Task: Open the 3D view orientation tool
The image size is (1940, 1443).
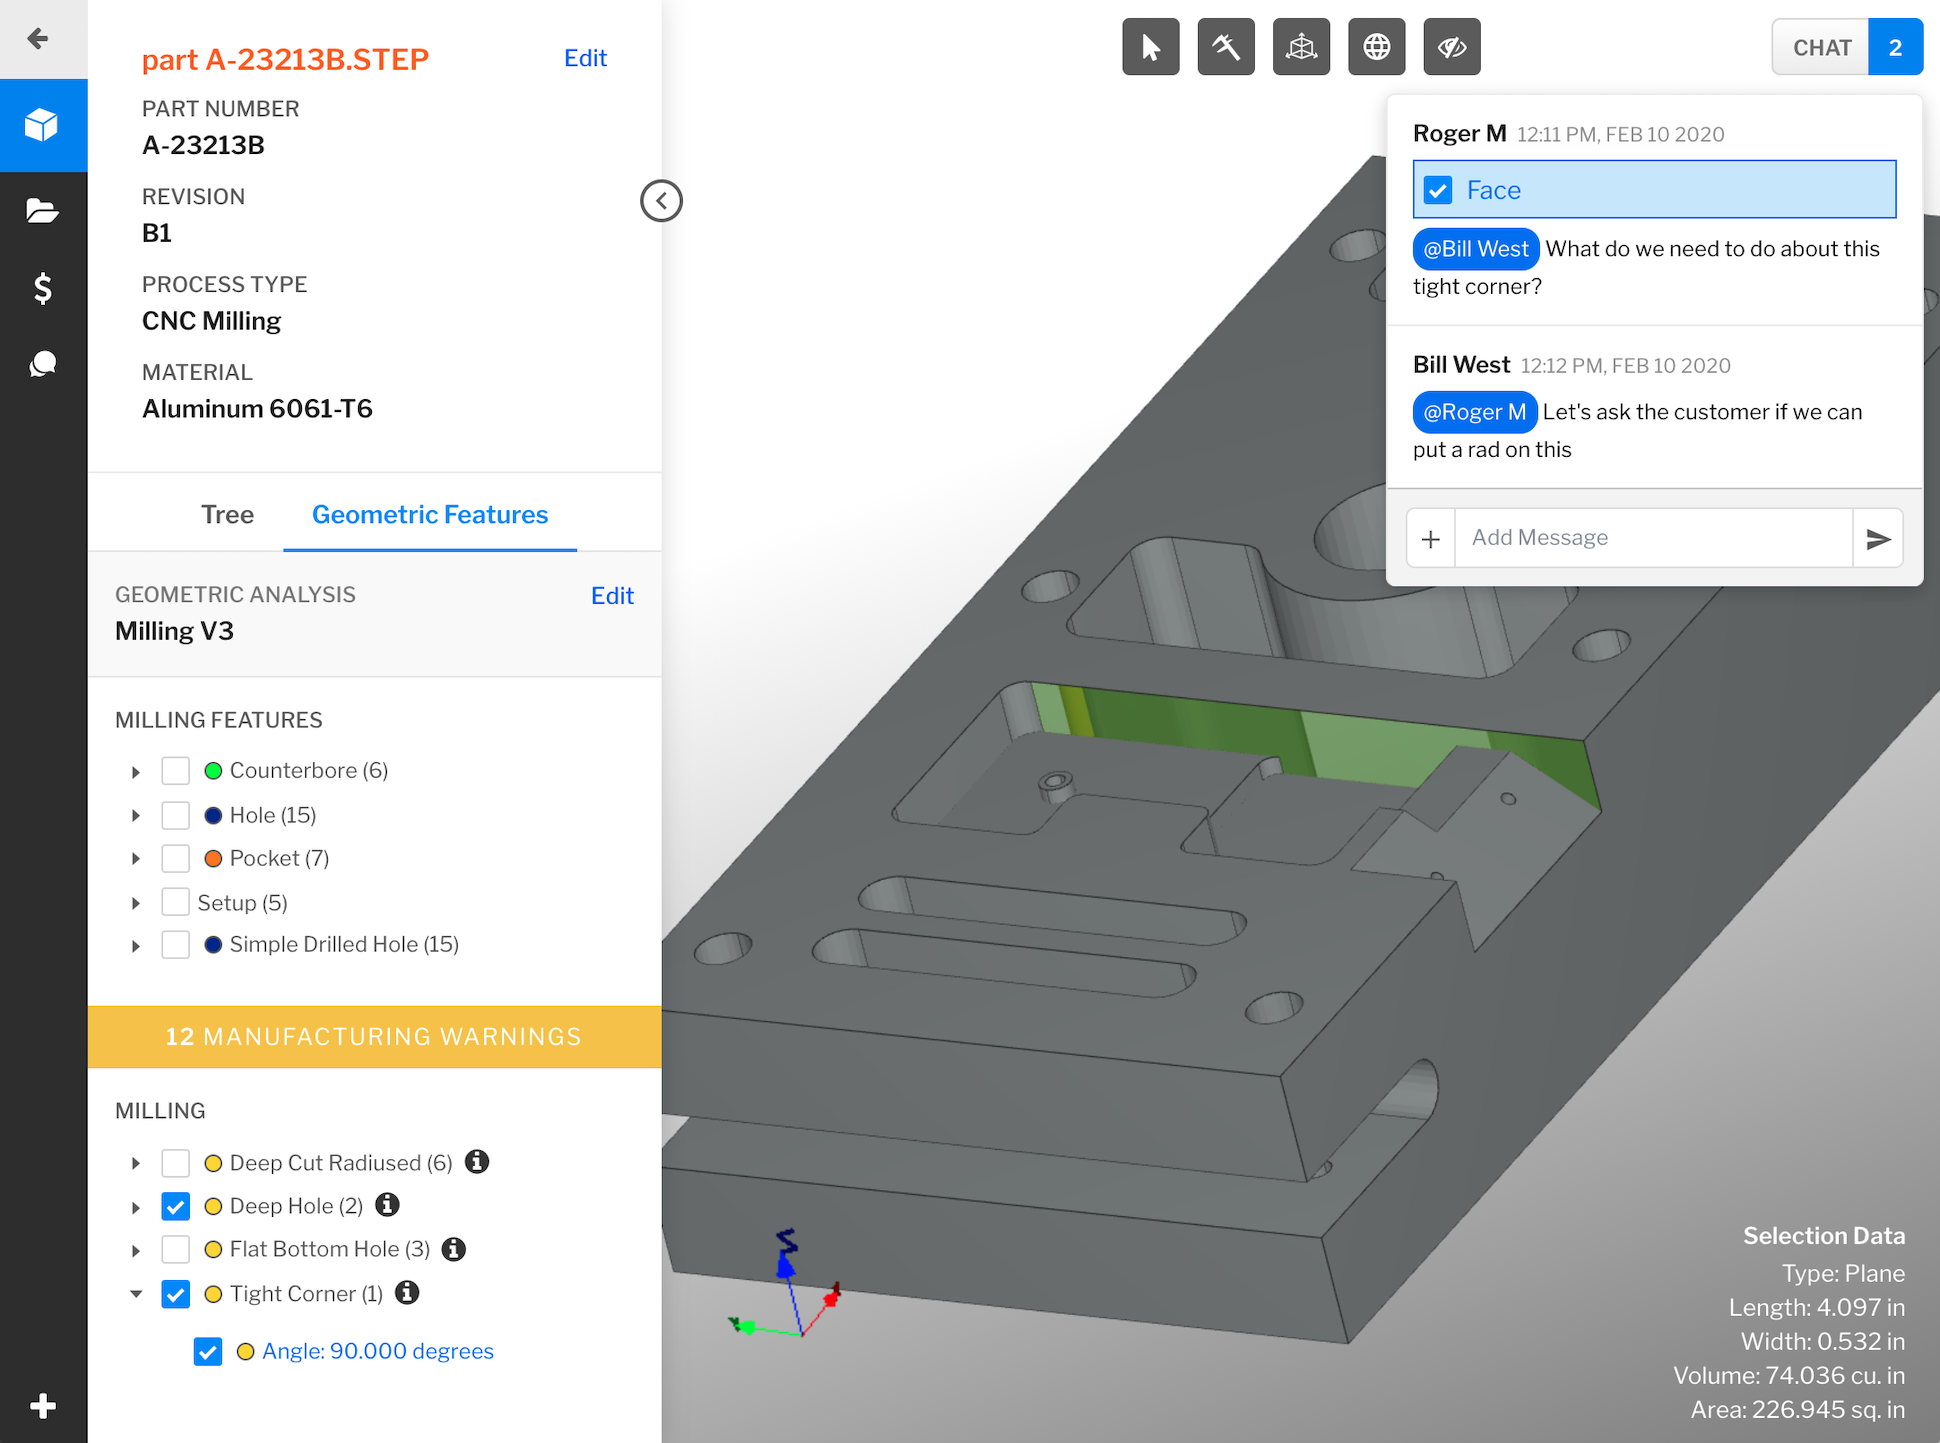Action: [1301, 46]
